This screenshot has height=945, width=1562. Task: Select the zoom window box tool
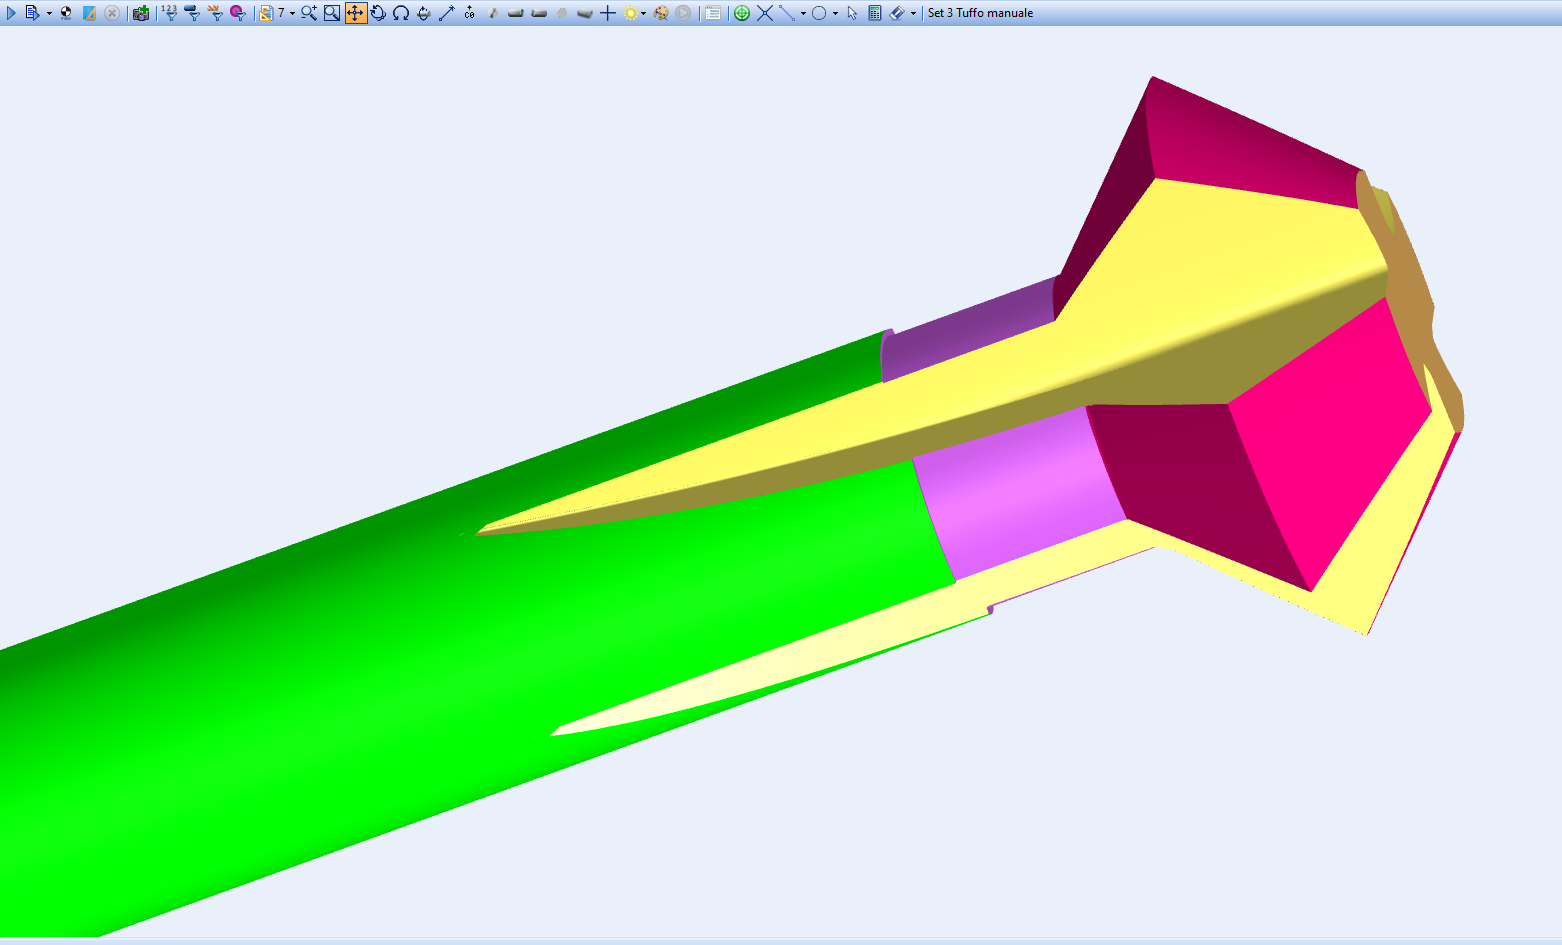coord(332,13)
